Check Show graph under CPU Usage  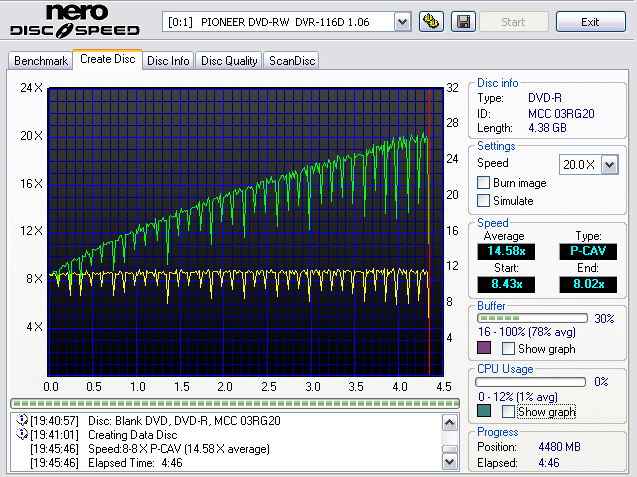point(509,412)
